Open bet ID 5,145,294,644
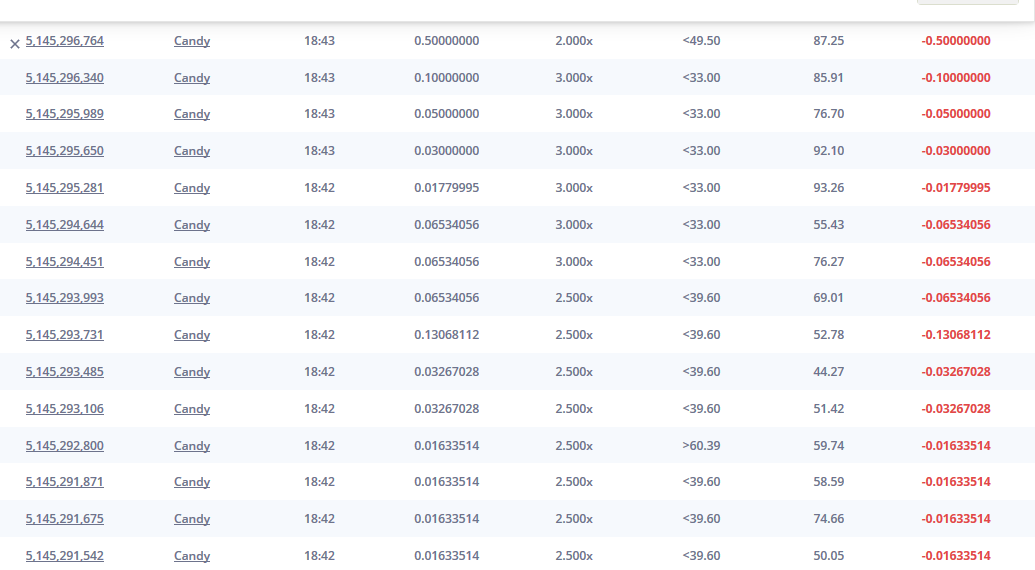The height and width of the screenshot is (570, 1035). click(x=65, y=225)
